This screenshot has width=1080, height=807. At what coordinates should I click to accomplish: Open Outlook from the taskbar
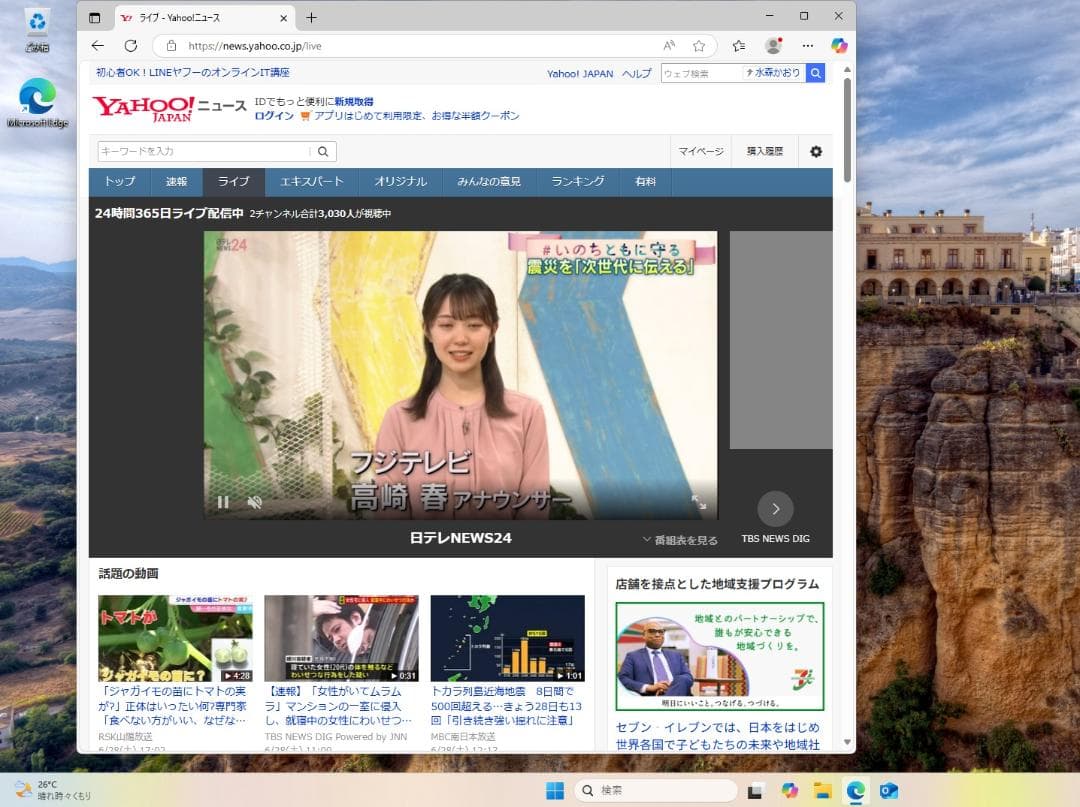[x=888, y=791]
